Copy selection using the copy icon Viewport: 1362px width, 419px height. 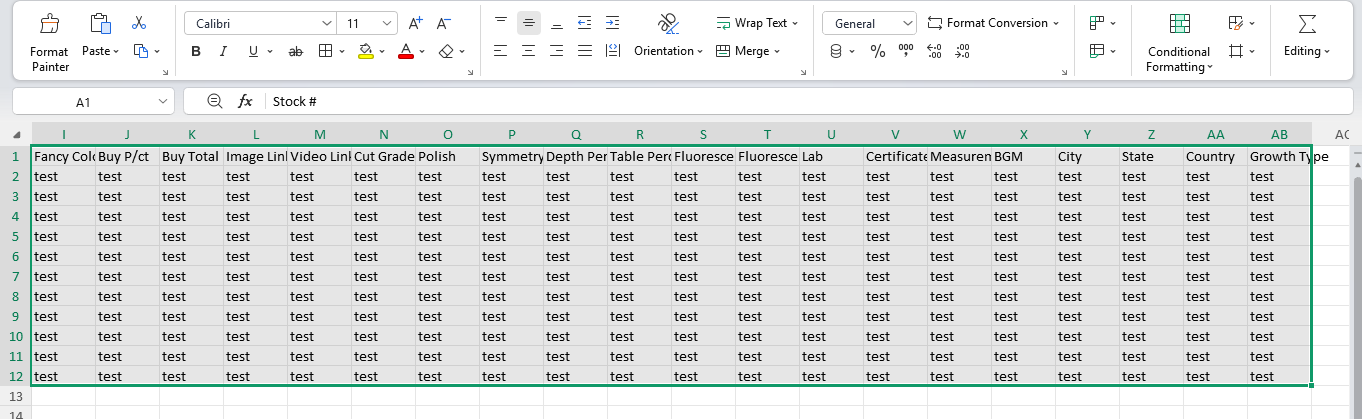[141, 51]
